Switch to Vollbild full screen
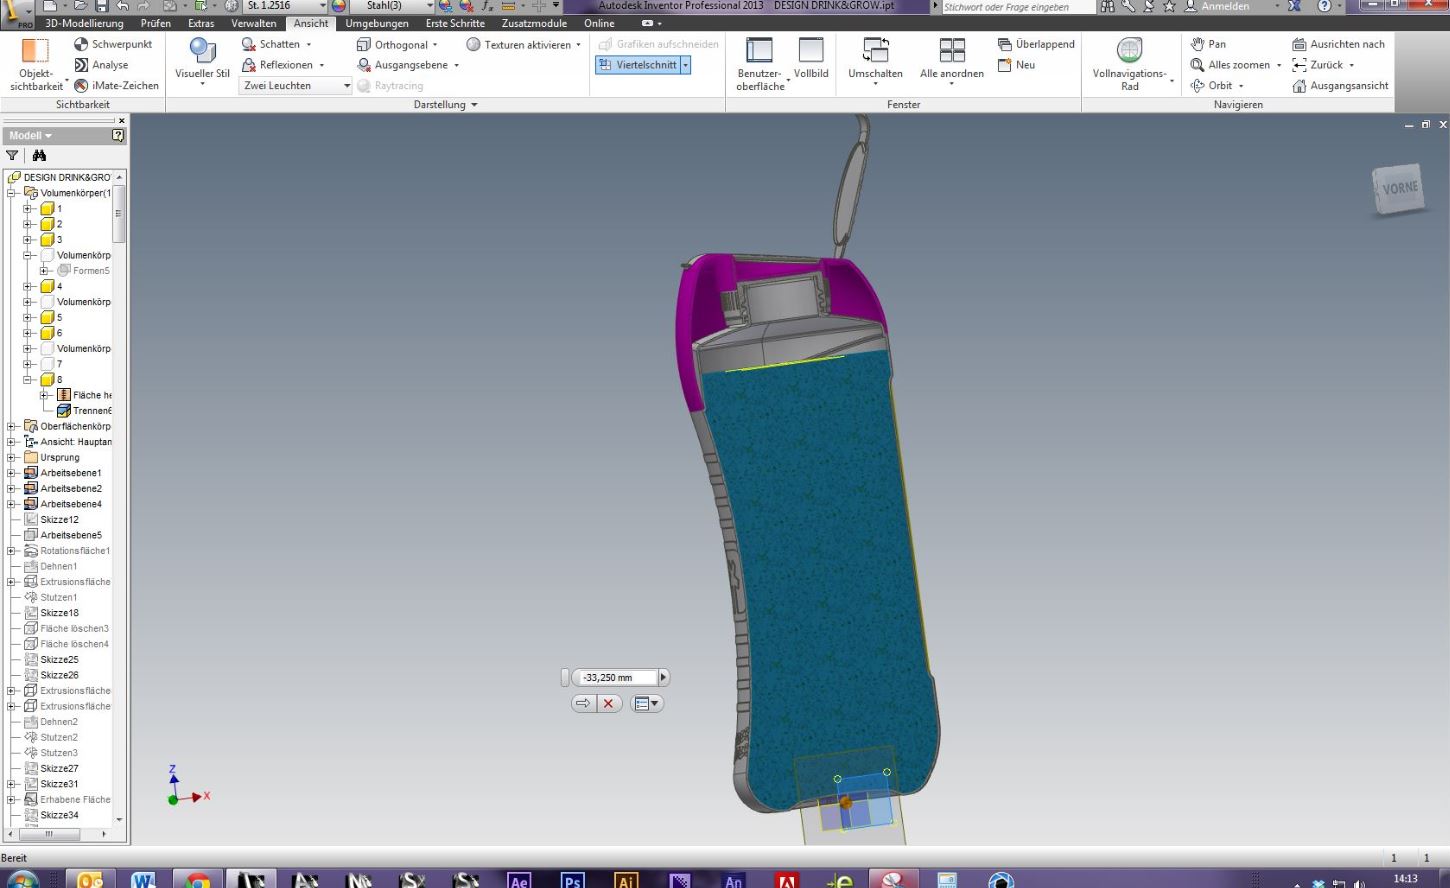This screenshot has height=888, width=1450. tap(811, 58)
